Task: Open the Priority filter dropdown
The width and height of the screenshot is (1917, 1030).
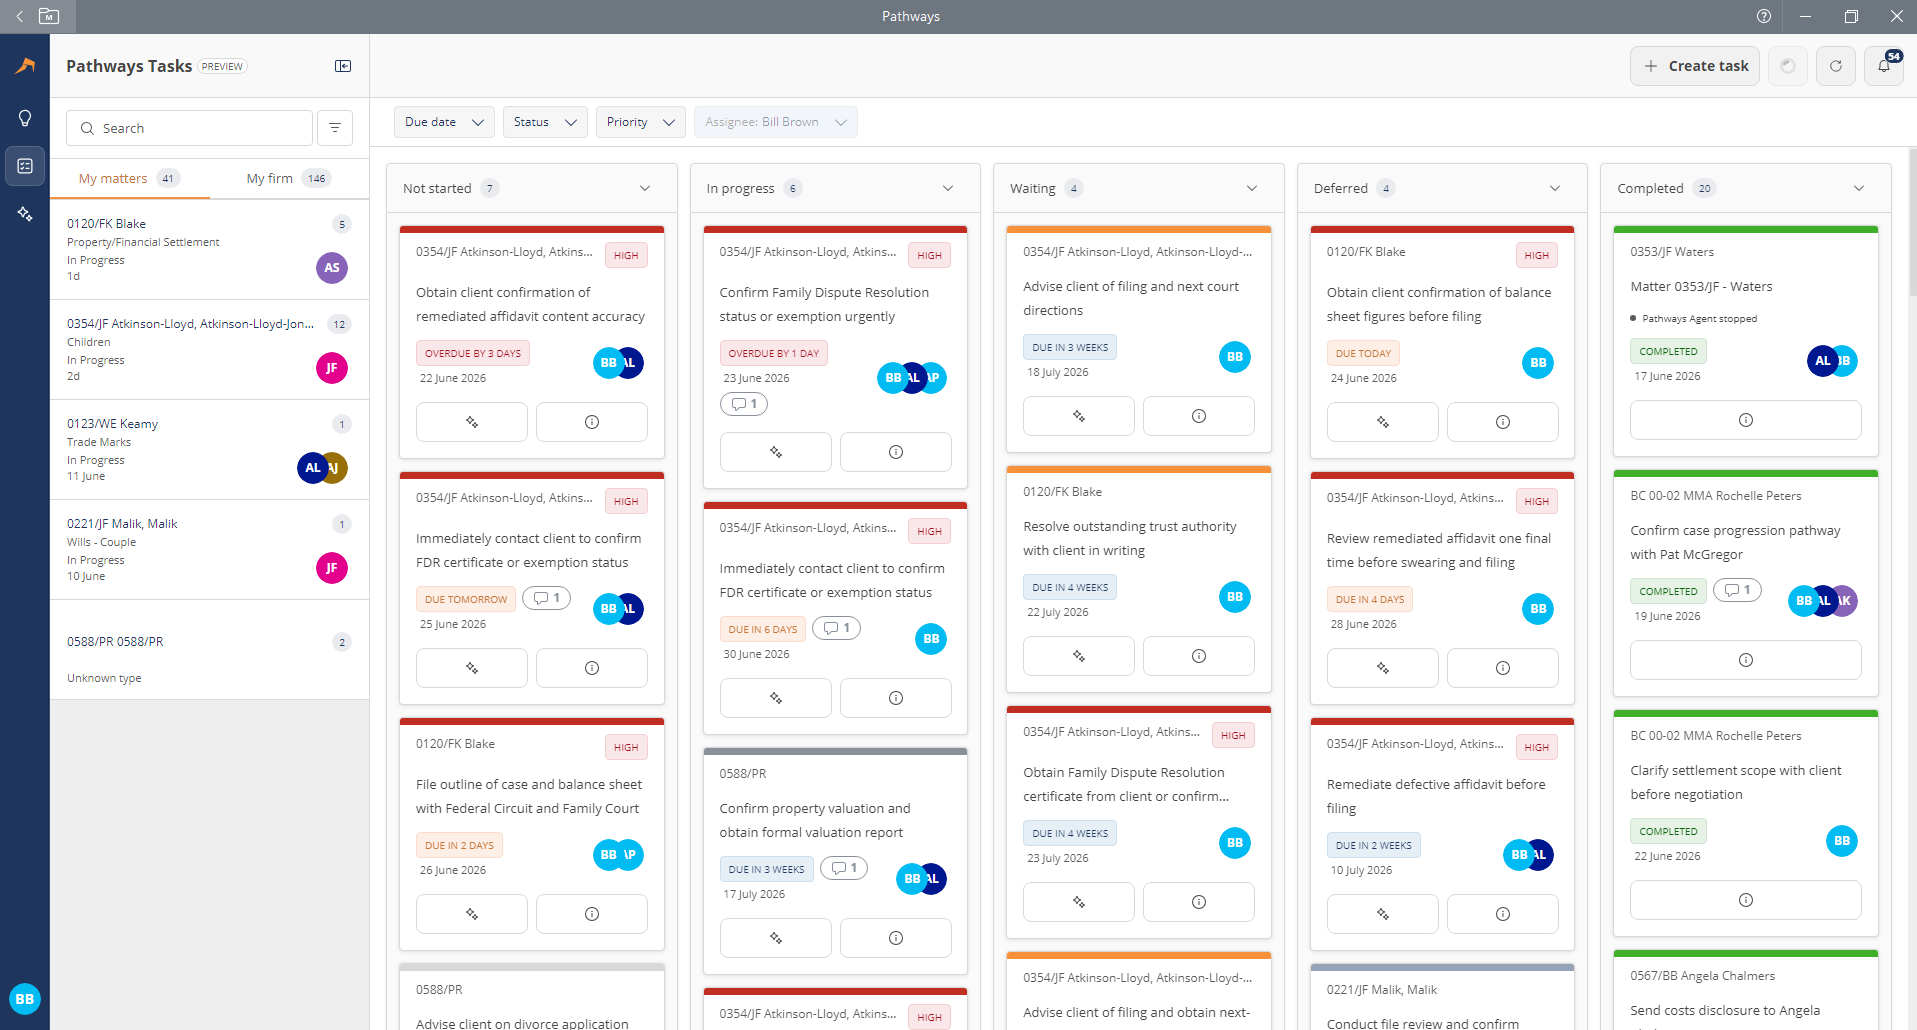Action: click(640, 122)
